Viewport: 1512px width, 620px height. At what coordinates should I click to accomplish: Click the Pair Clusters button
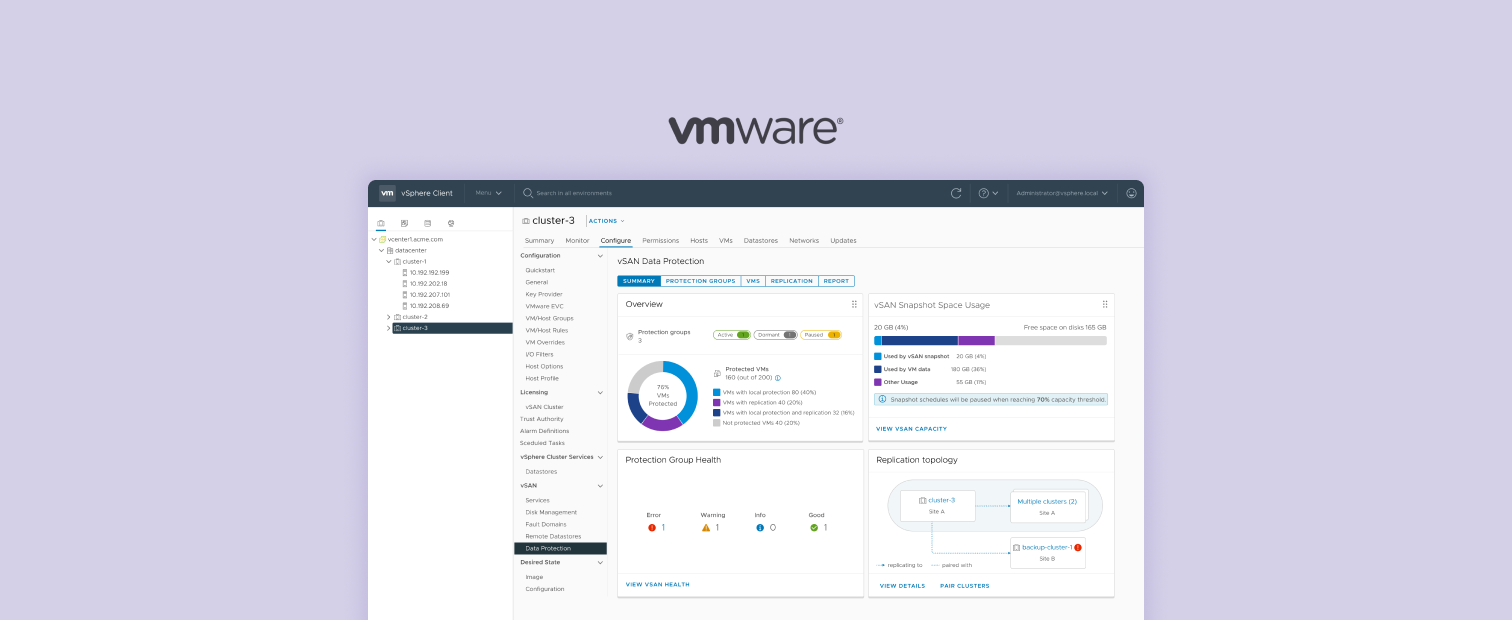[964, 586]
